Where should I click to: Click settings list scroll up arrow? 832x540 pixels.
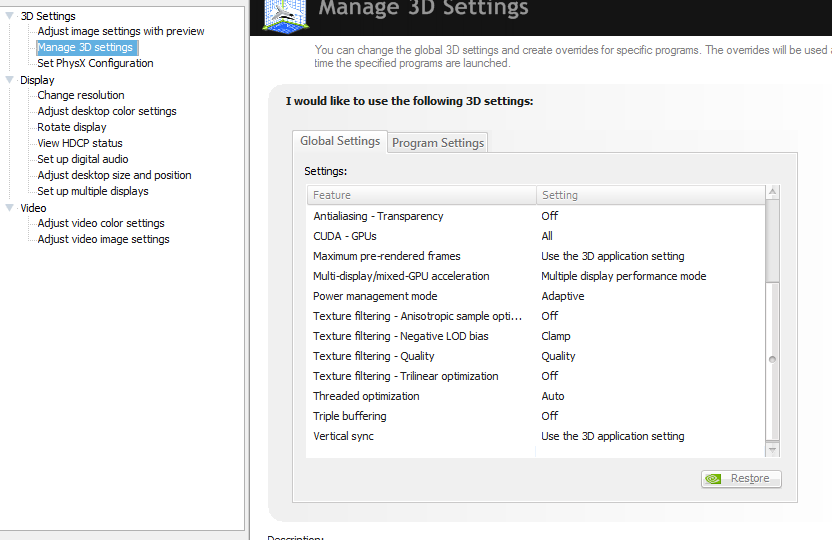773,191
